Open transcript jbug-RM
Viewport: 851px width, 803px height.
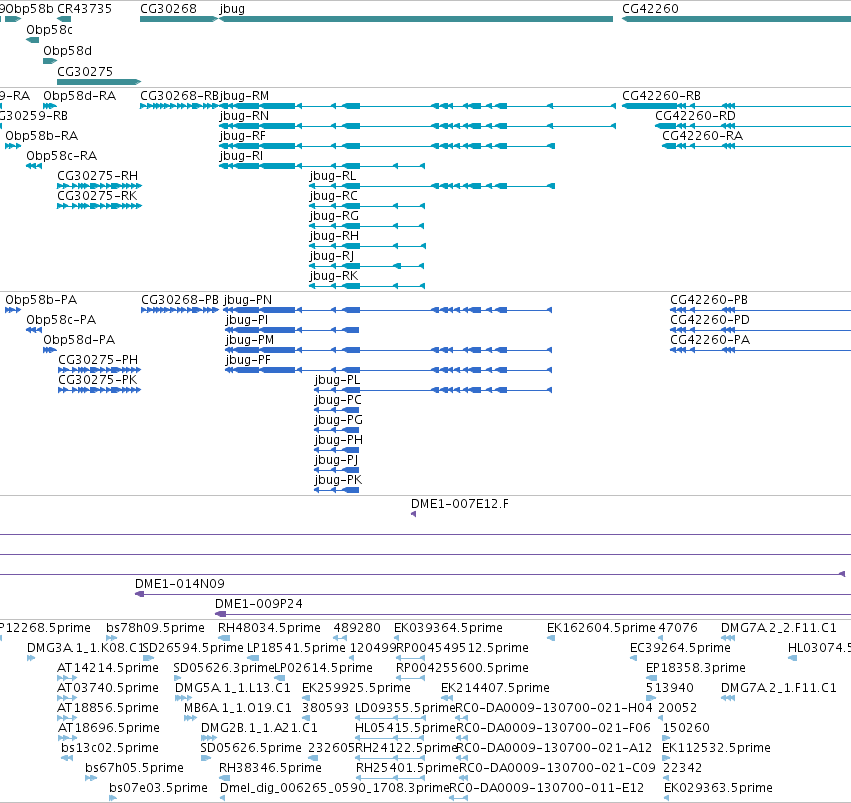click(417, 106)
